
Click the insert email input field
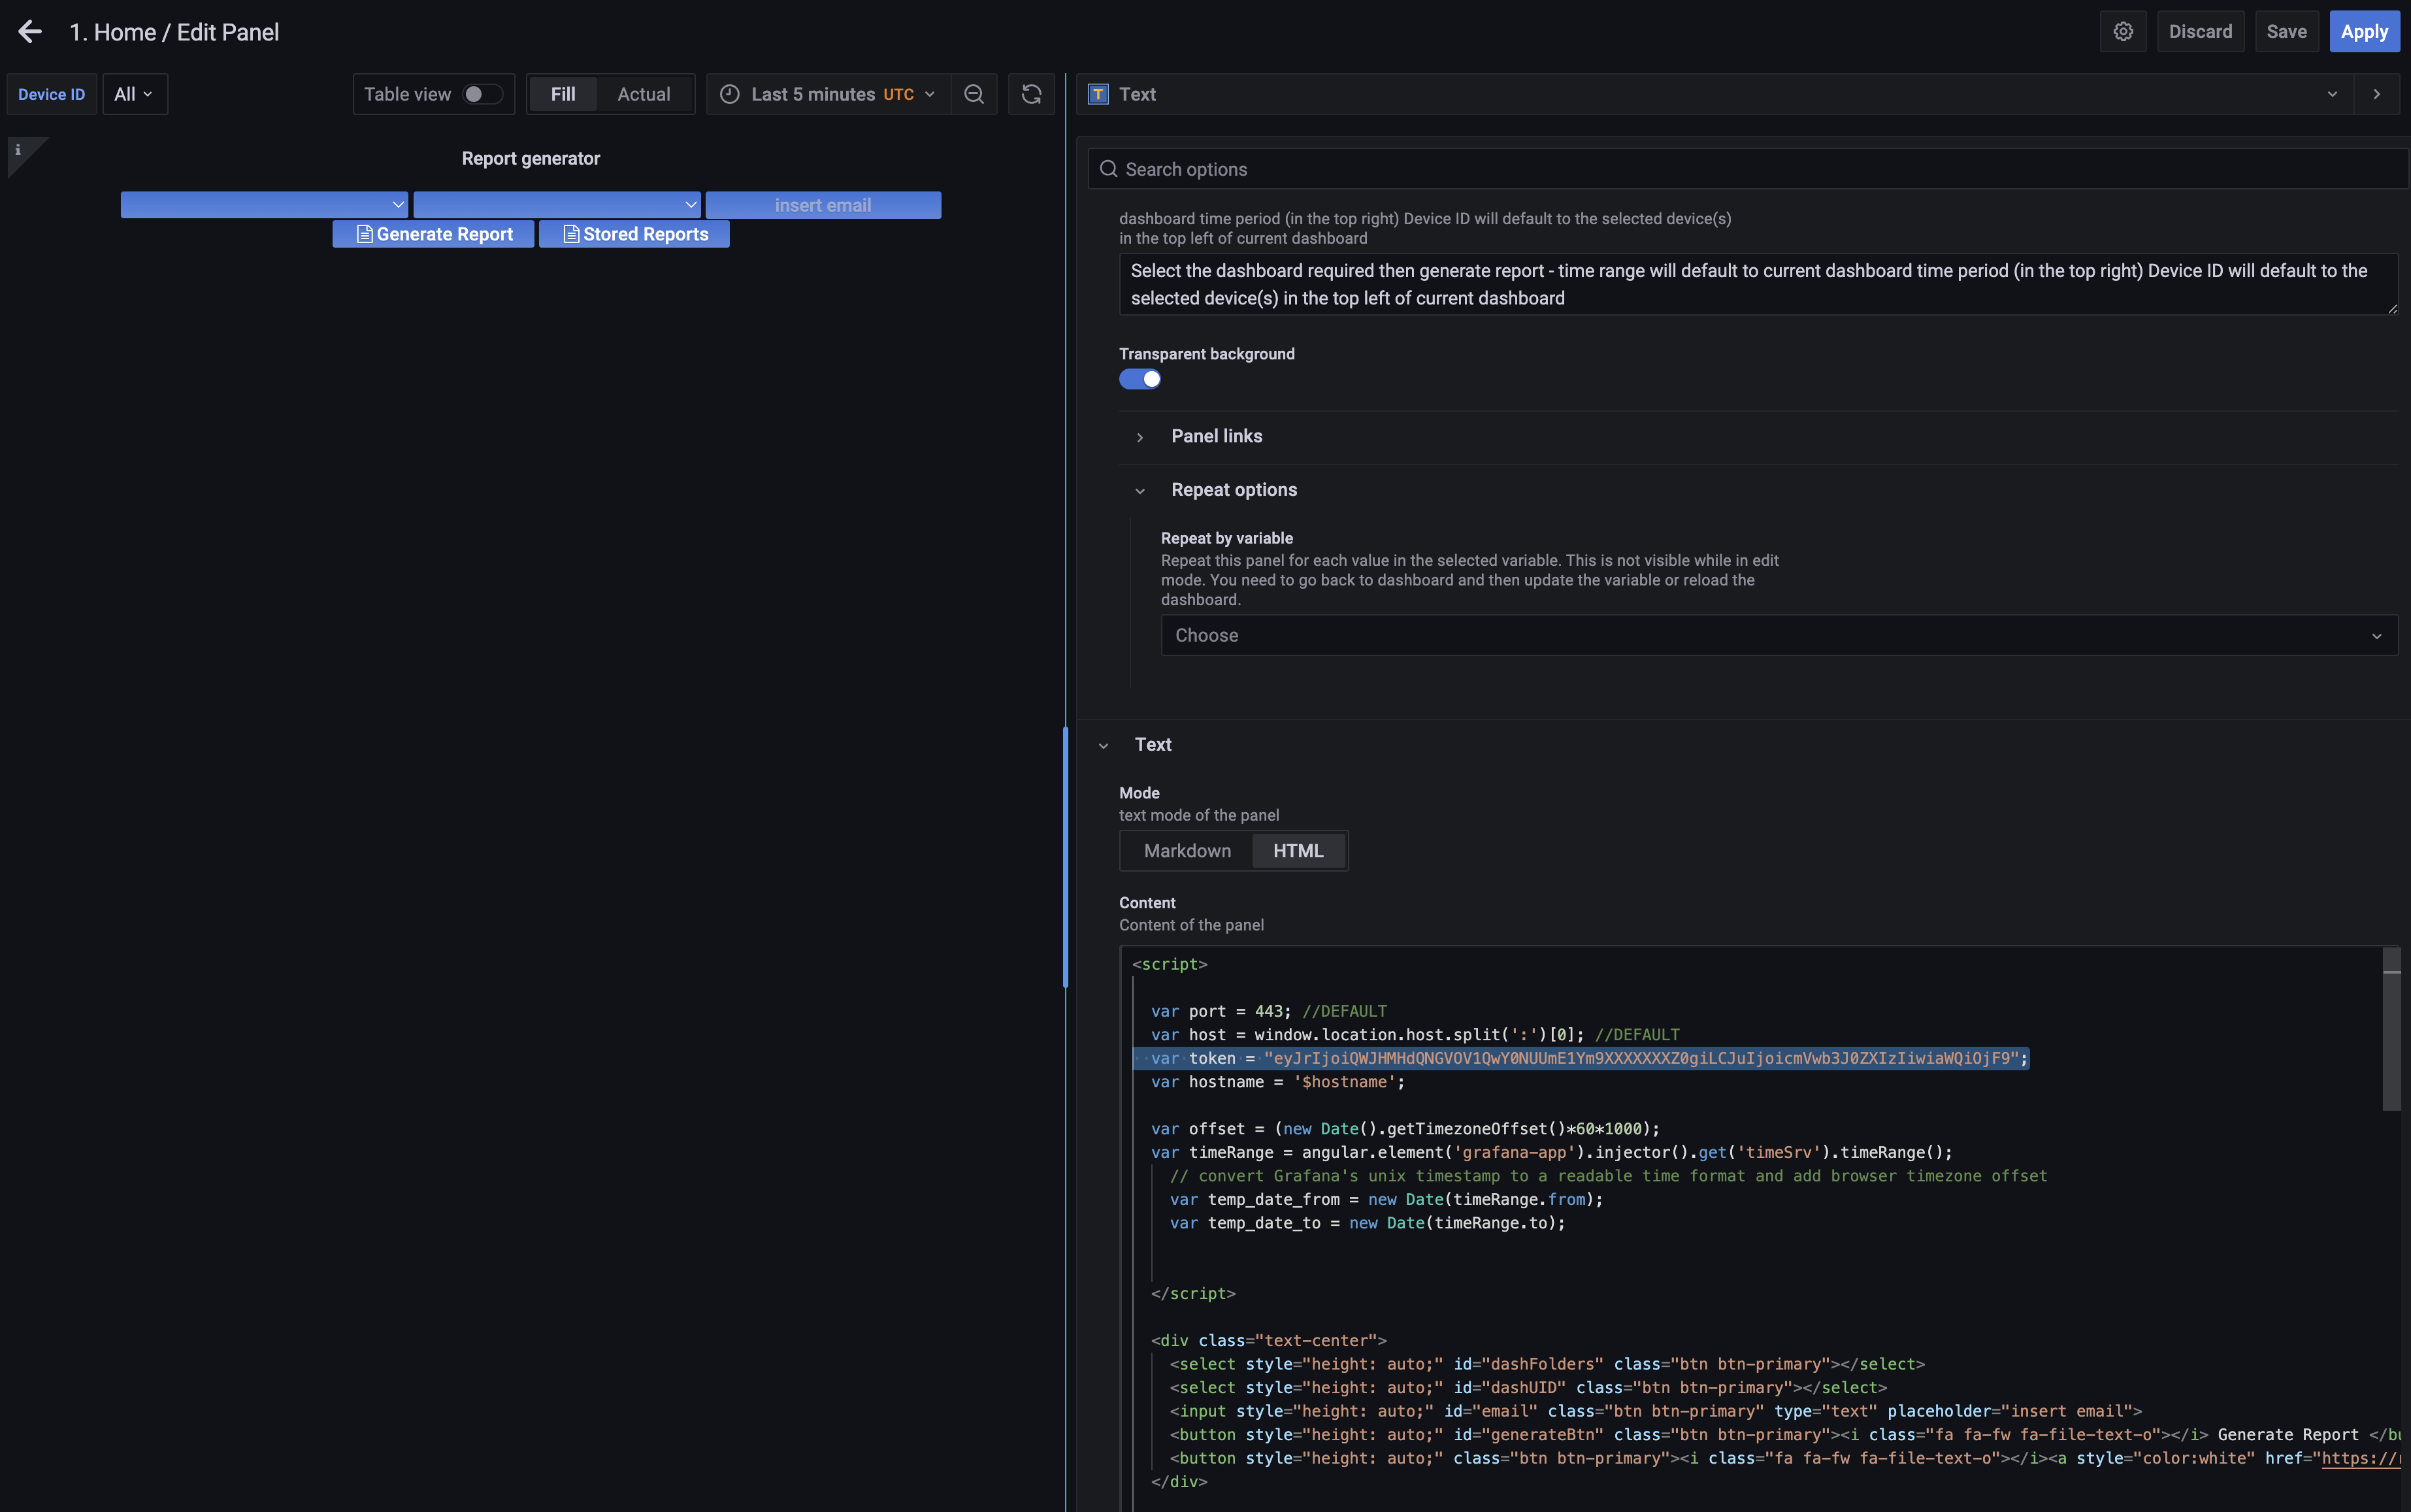pos(823,205)
